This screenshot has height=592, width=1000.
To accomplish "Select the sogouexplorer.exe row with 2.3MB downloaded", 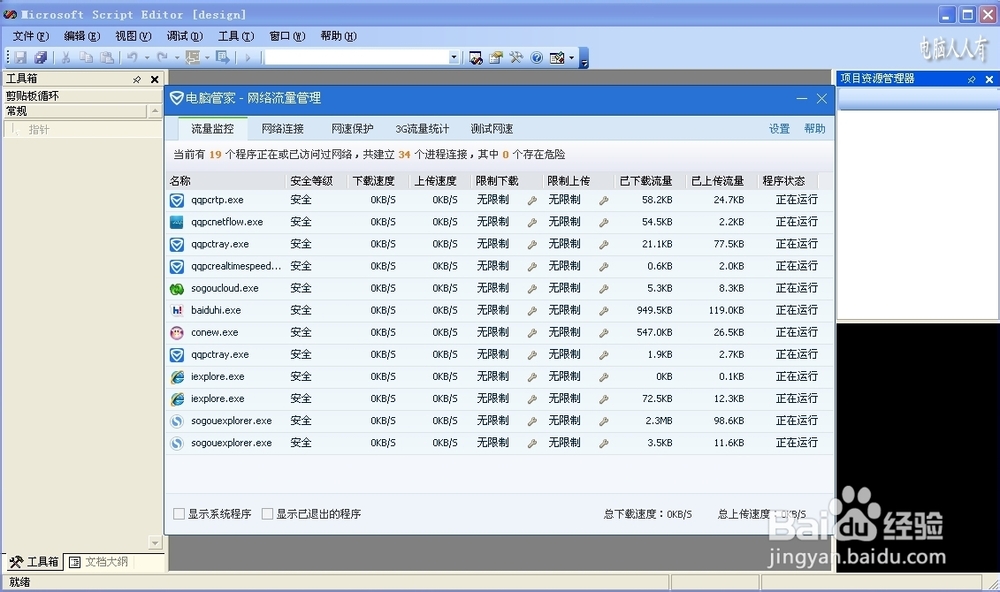I will pos(499,421).
